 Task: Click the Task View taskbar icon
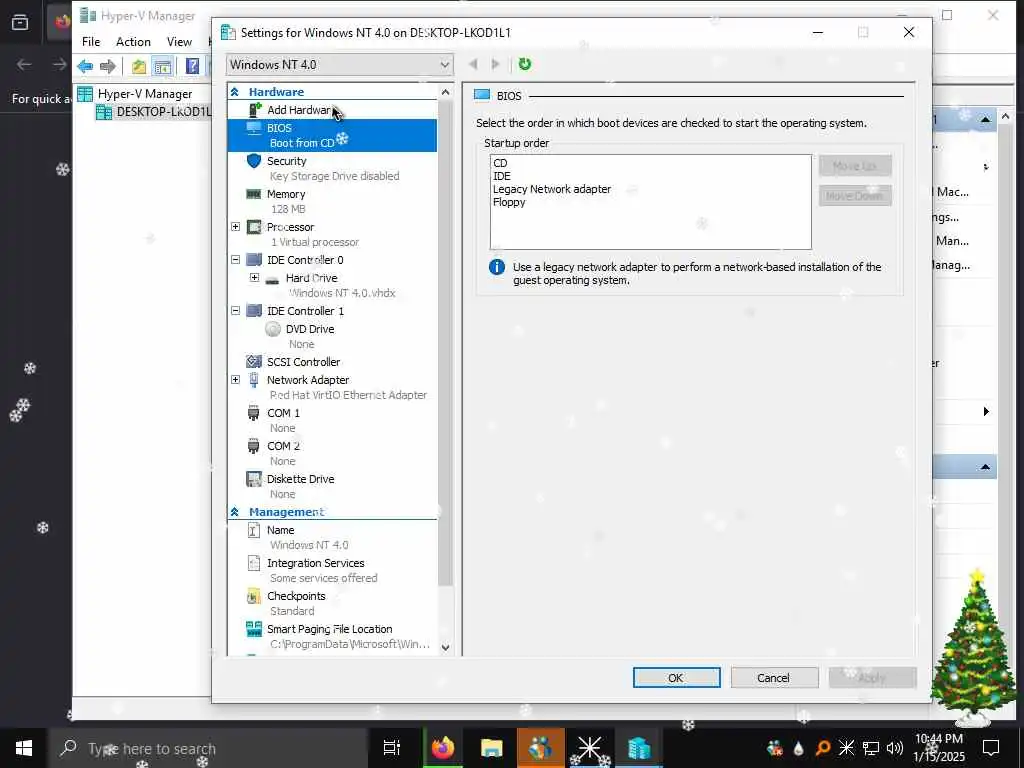coord(392,748)
